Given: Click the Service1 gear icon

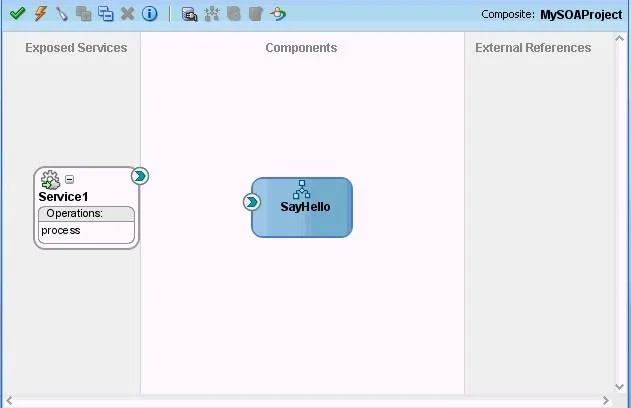Looking at the screenshot, I should click(x=50, y=180).
